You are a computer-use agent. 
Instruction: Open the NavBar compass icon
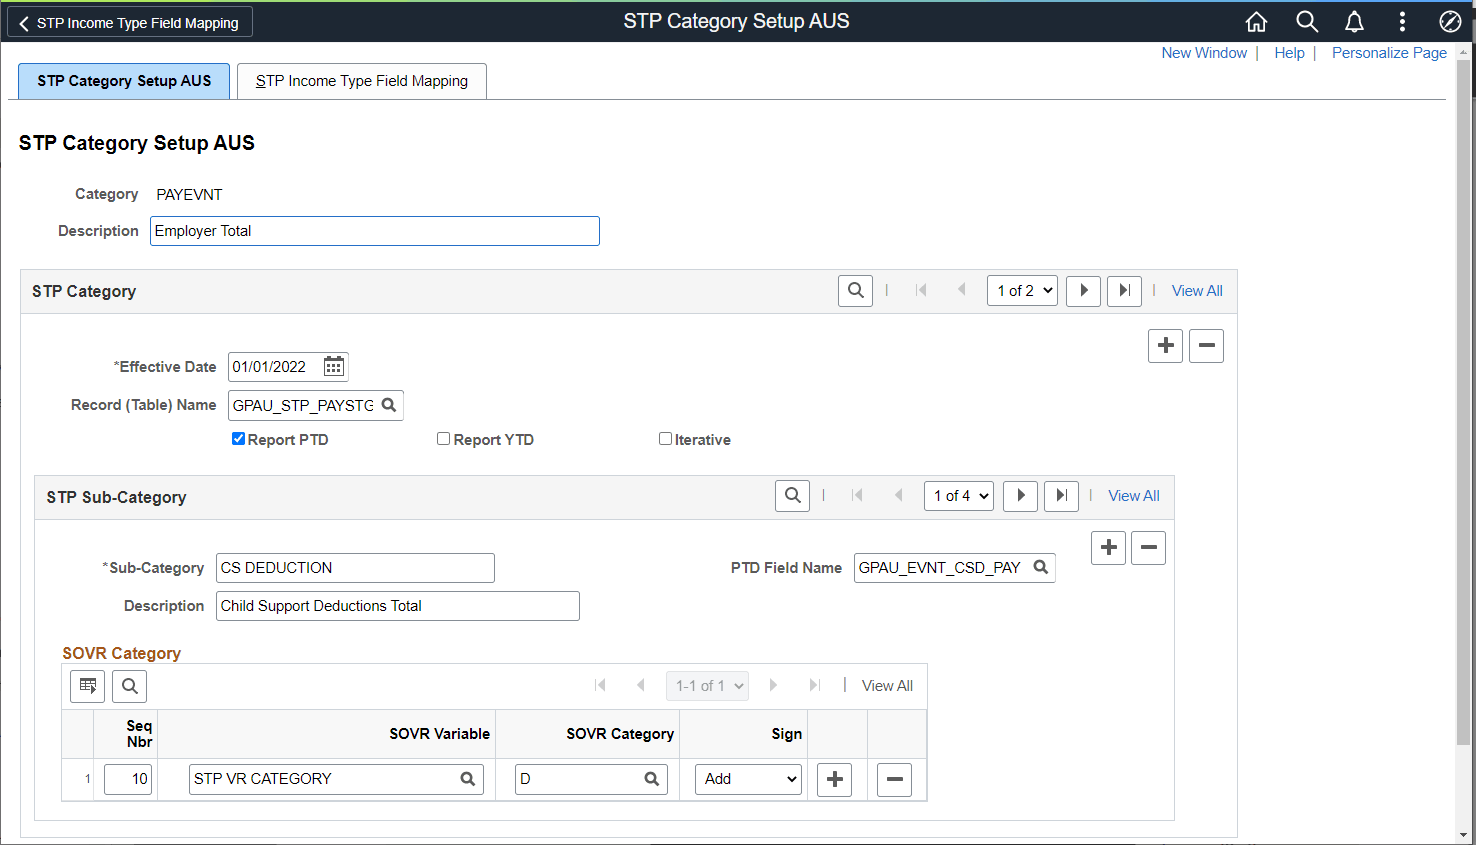click(x=1450, y=21)
